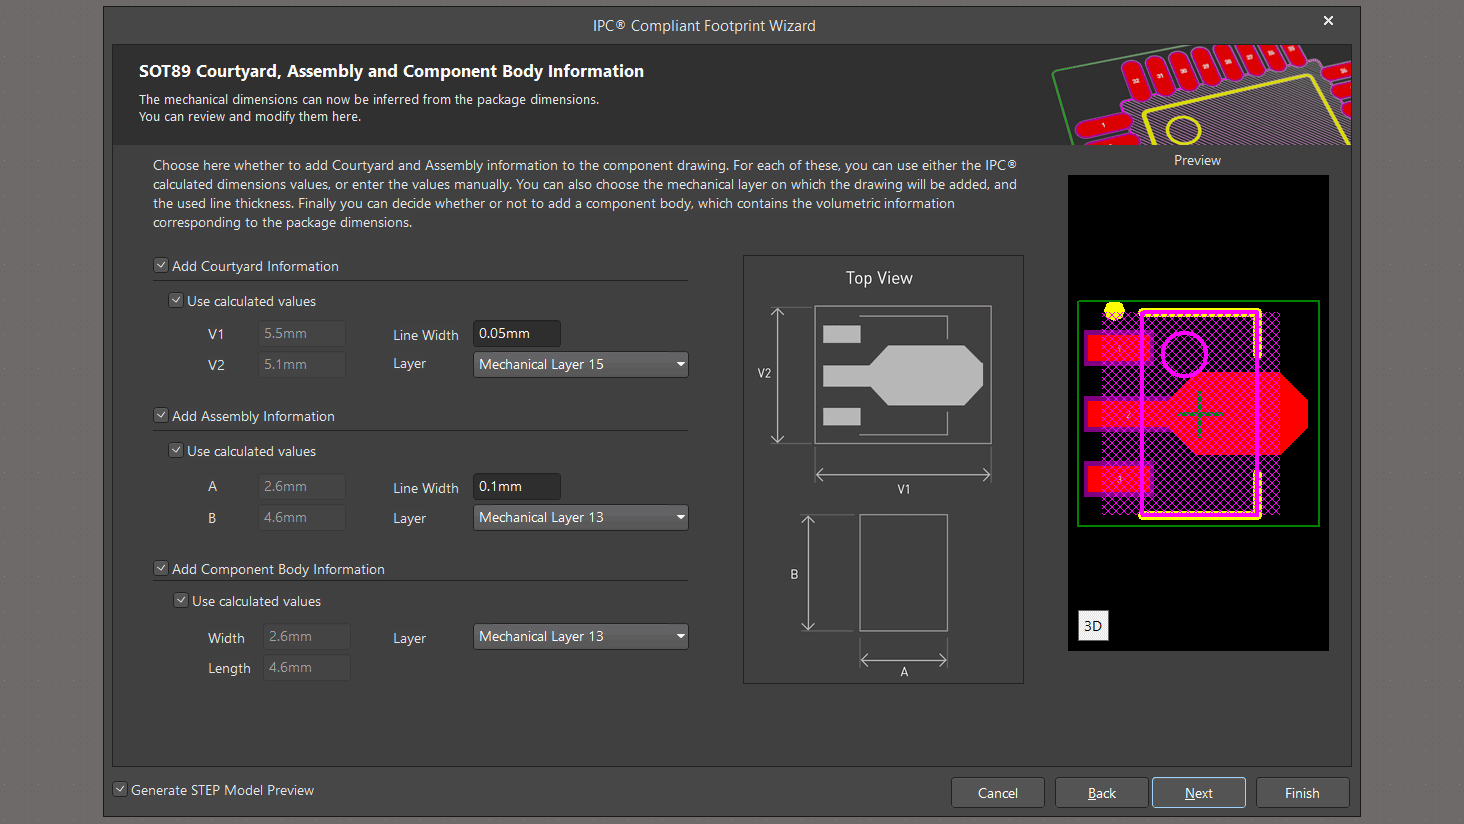
Task: Disable Use calculated values under Assembly
Action: click(176, 451)
